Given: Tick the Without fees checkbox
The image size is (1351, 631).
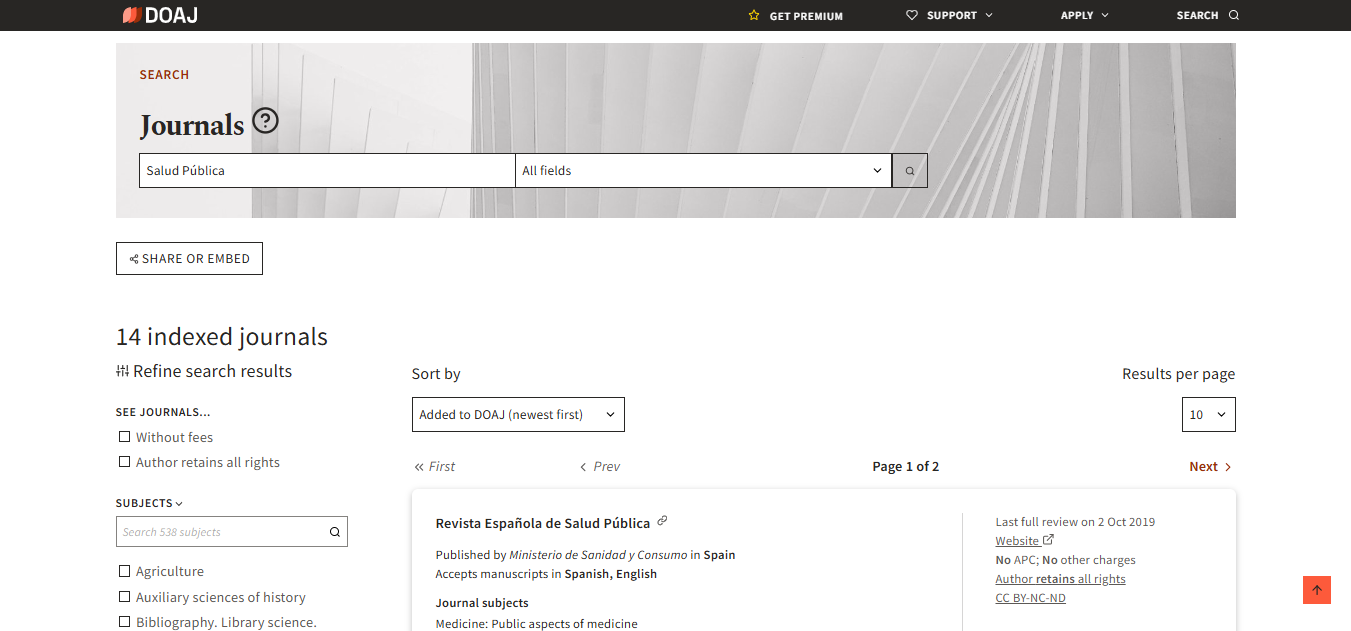Looking at the screenshot, I should [124, 437].
